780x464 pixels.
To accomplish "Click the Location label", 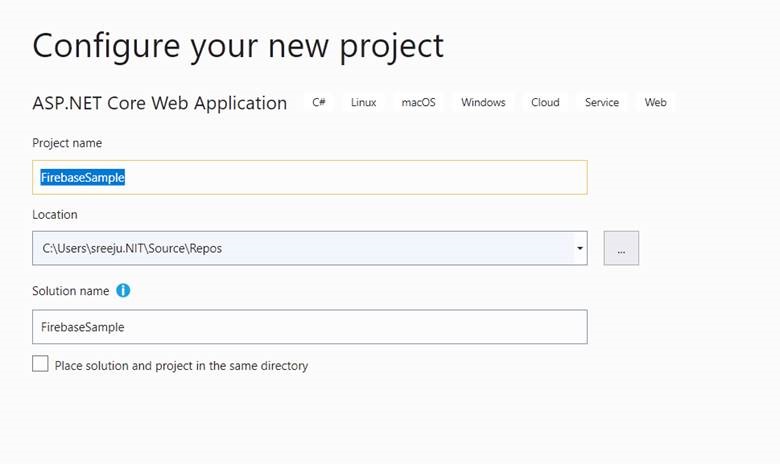I will tap(55, 215).
